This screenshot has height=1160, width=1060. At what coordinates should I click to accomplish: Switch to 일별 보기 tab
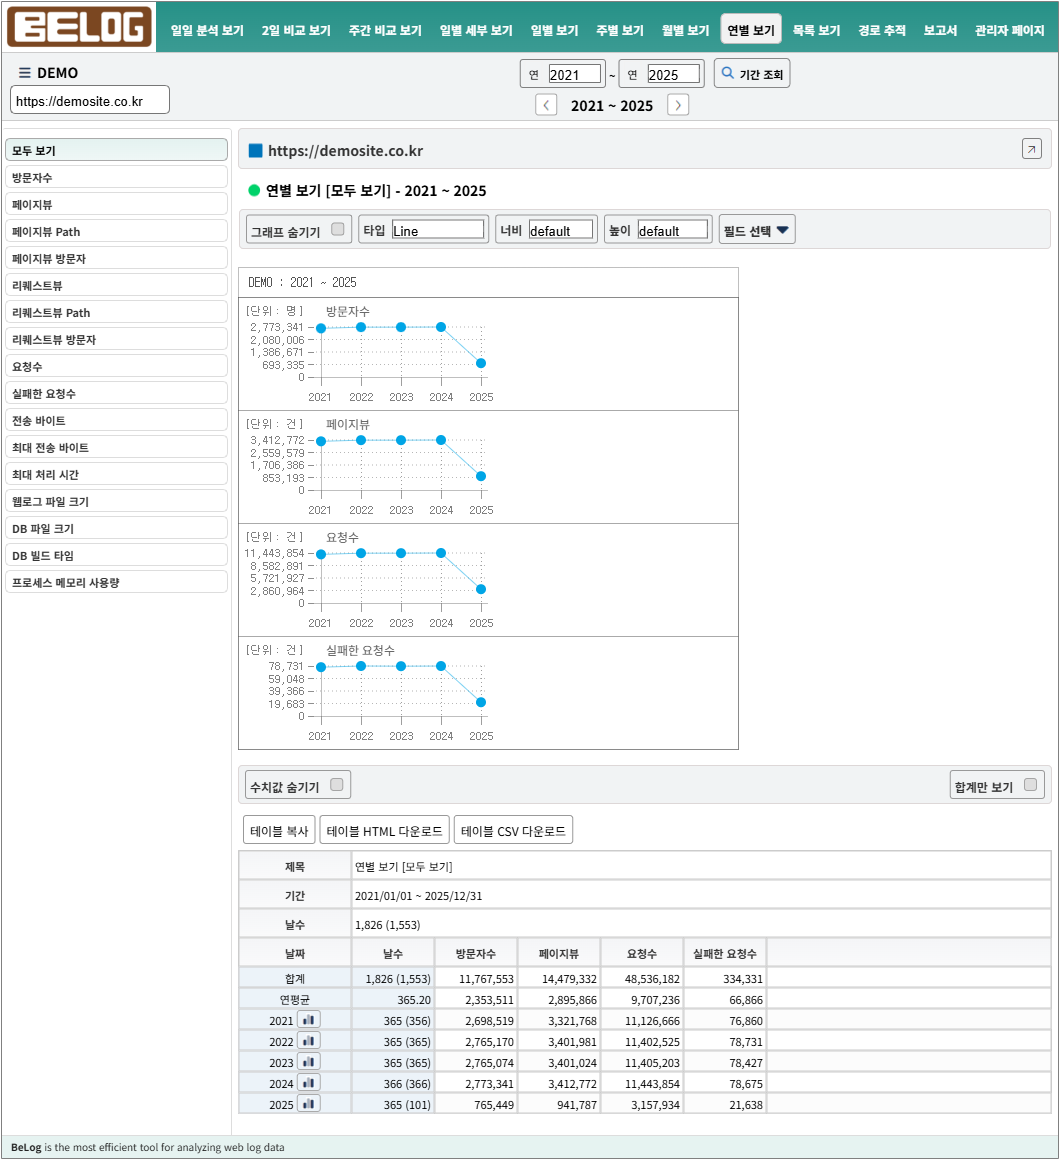click(554, 30)
